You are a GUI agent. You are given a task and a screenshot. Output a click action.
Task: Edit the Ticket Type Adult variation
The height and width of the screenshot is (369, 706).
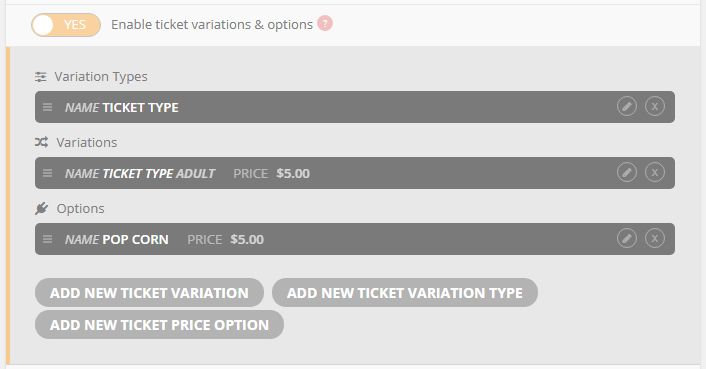tap(627, 172)
